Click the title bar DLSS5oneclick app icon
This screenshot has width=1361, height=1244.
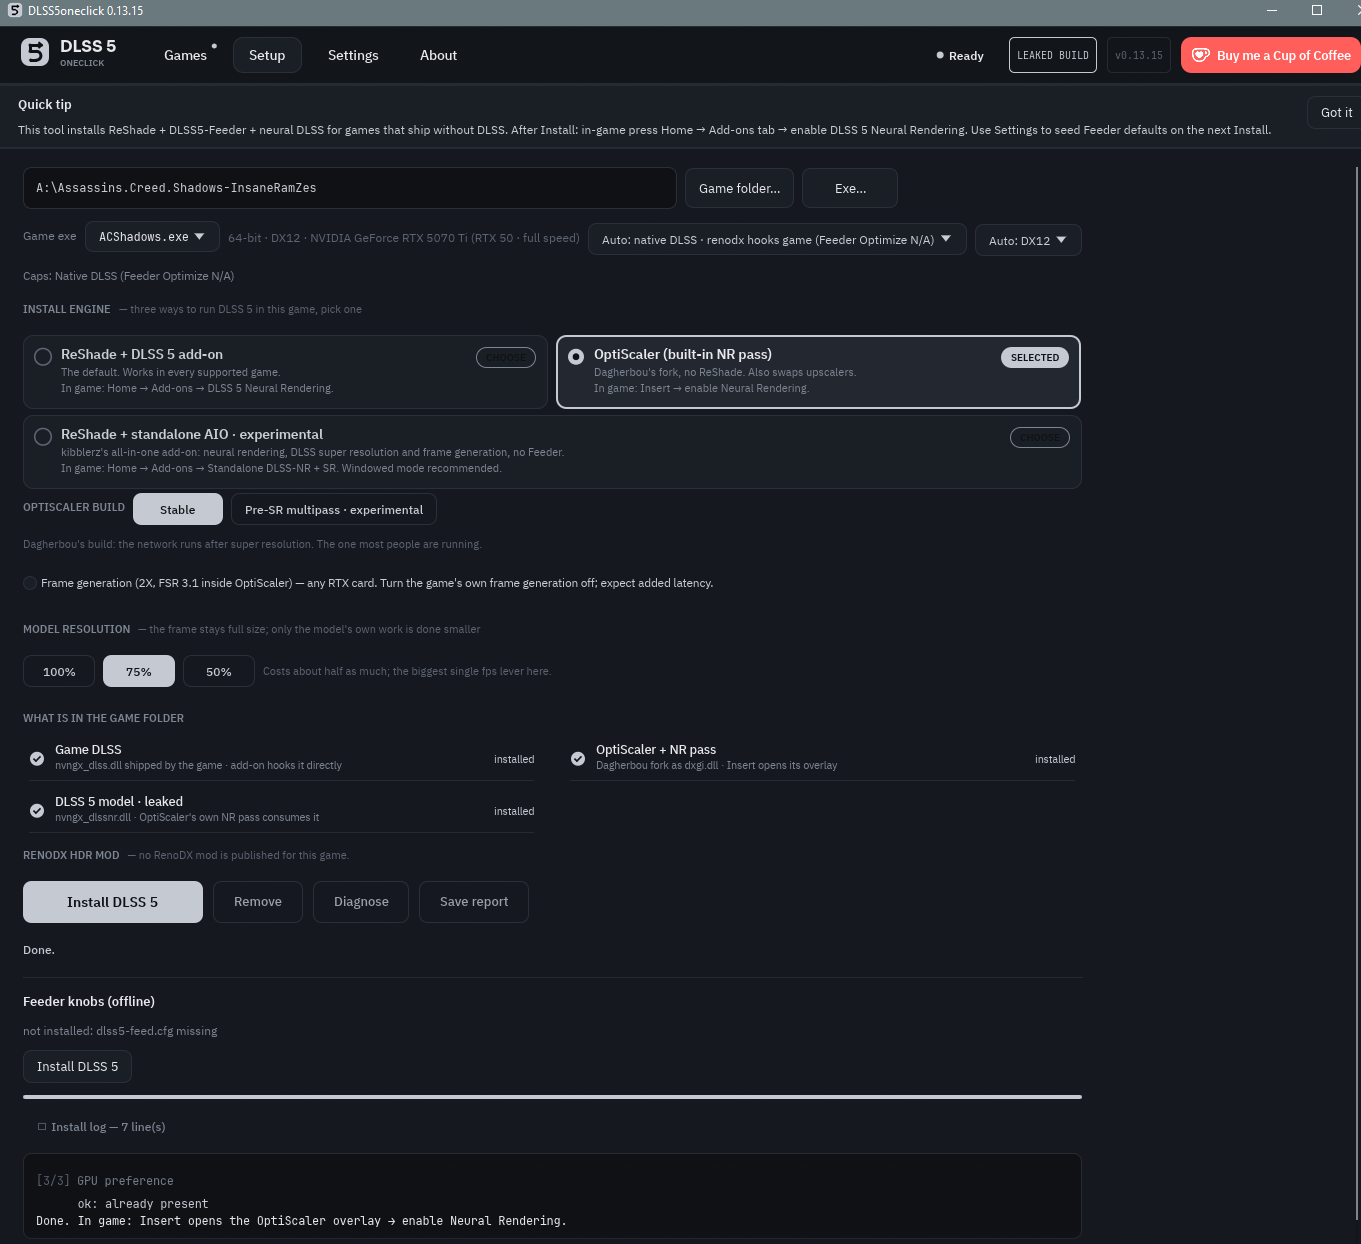click(x=15, y=10)
